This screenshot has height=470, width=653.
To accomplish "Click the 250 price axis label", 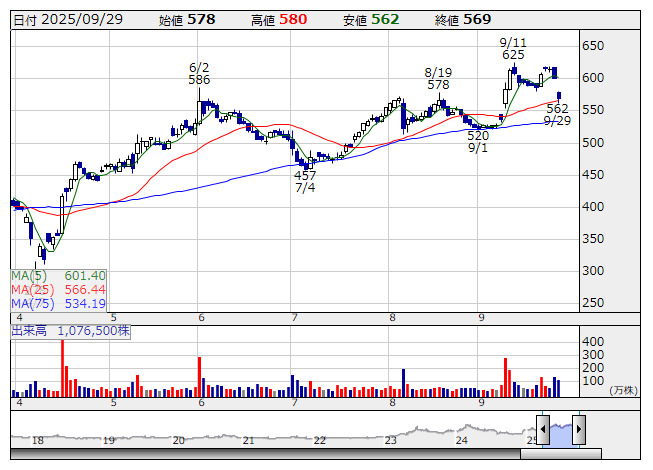I will point(593,303).
